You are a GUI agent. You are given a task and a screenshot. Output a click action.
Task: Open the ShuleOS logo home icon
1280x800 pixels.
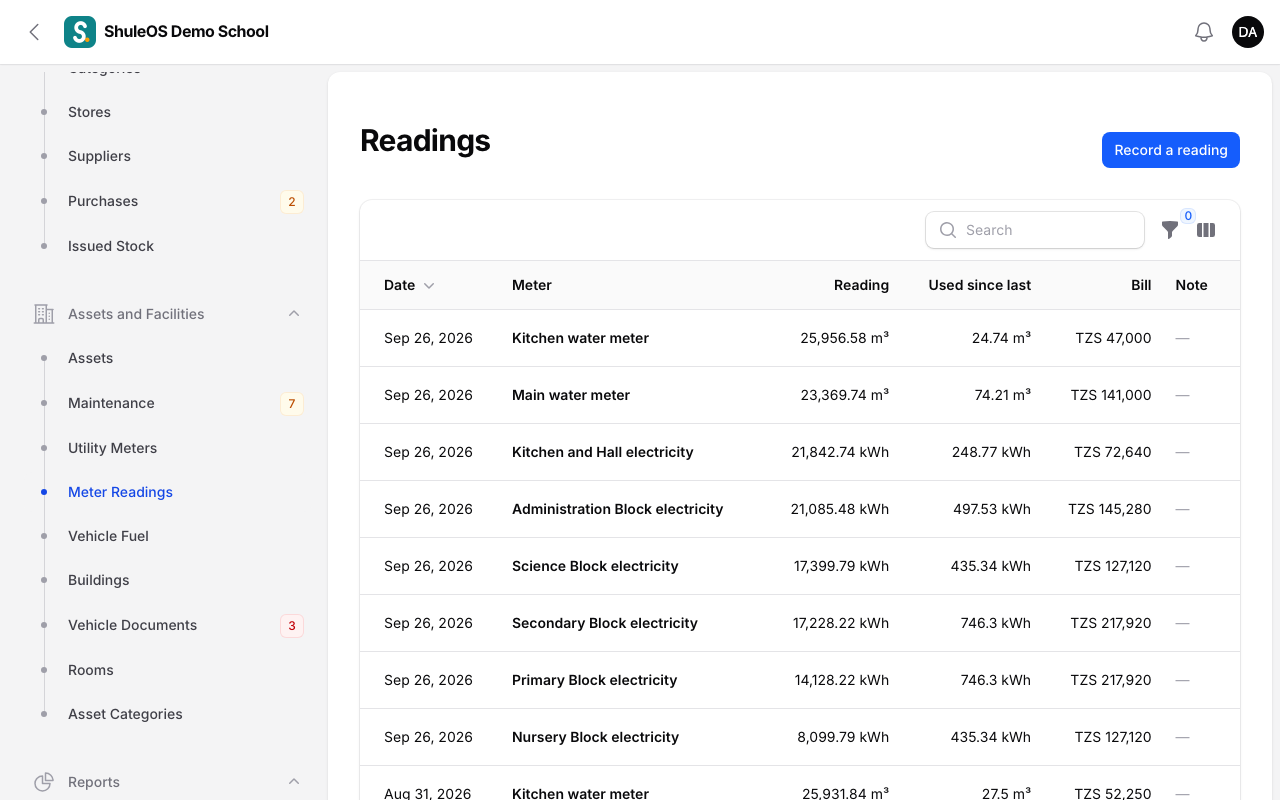pos(80,32)
